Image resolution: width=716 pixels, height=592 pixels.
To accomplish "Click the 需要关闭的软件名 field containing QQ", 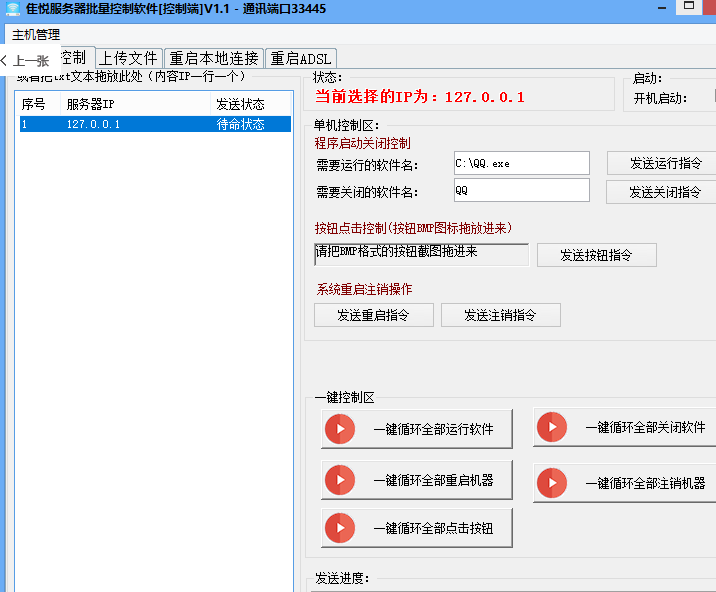I will tap(520, 190).
